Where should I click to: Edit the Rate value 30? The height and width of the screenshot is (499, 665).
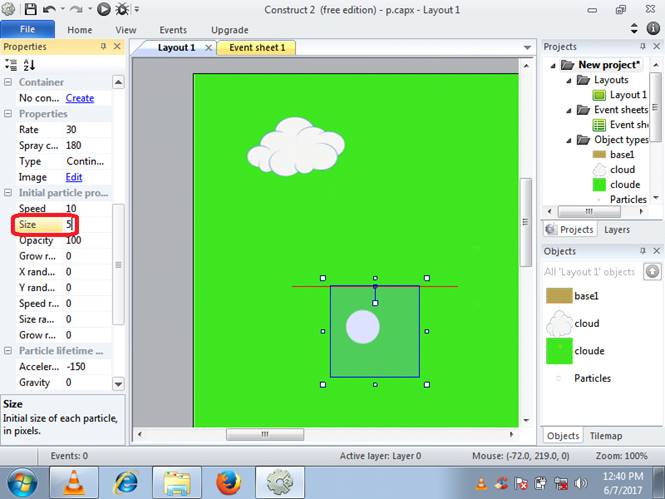point(88,129)
